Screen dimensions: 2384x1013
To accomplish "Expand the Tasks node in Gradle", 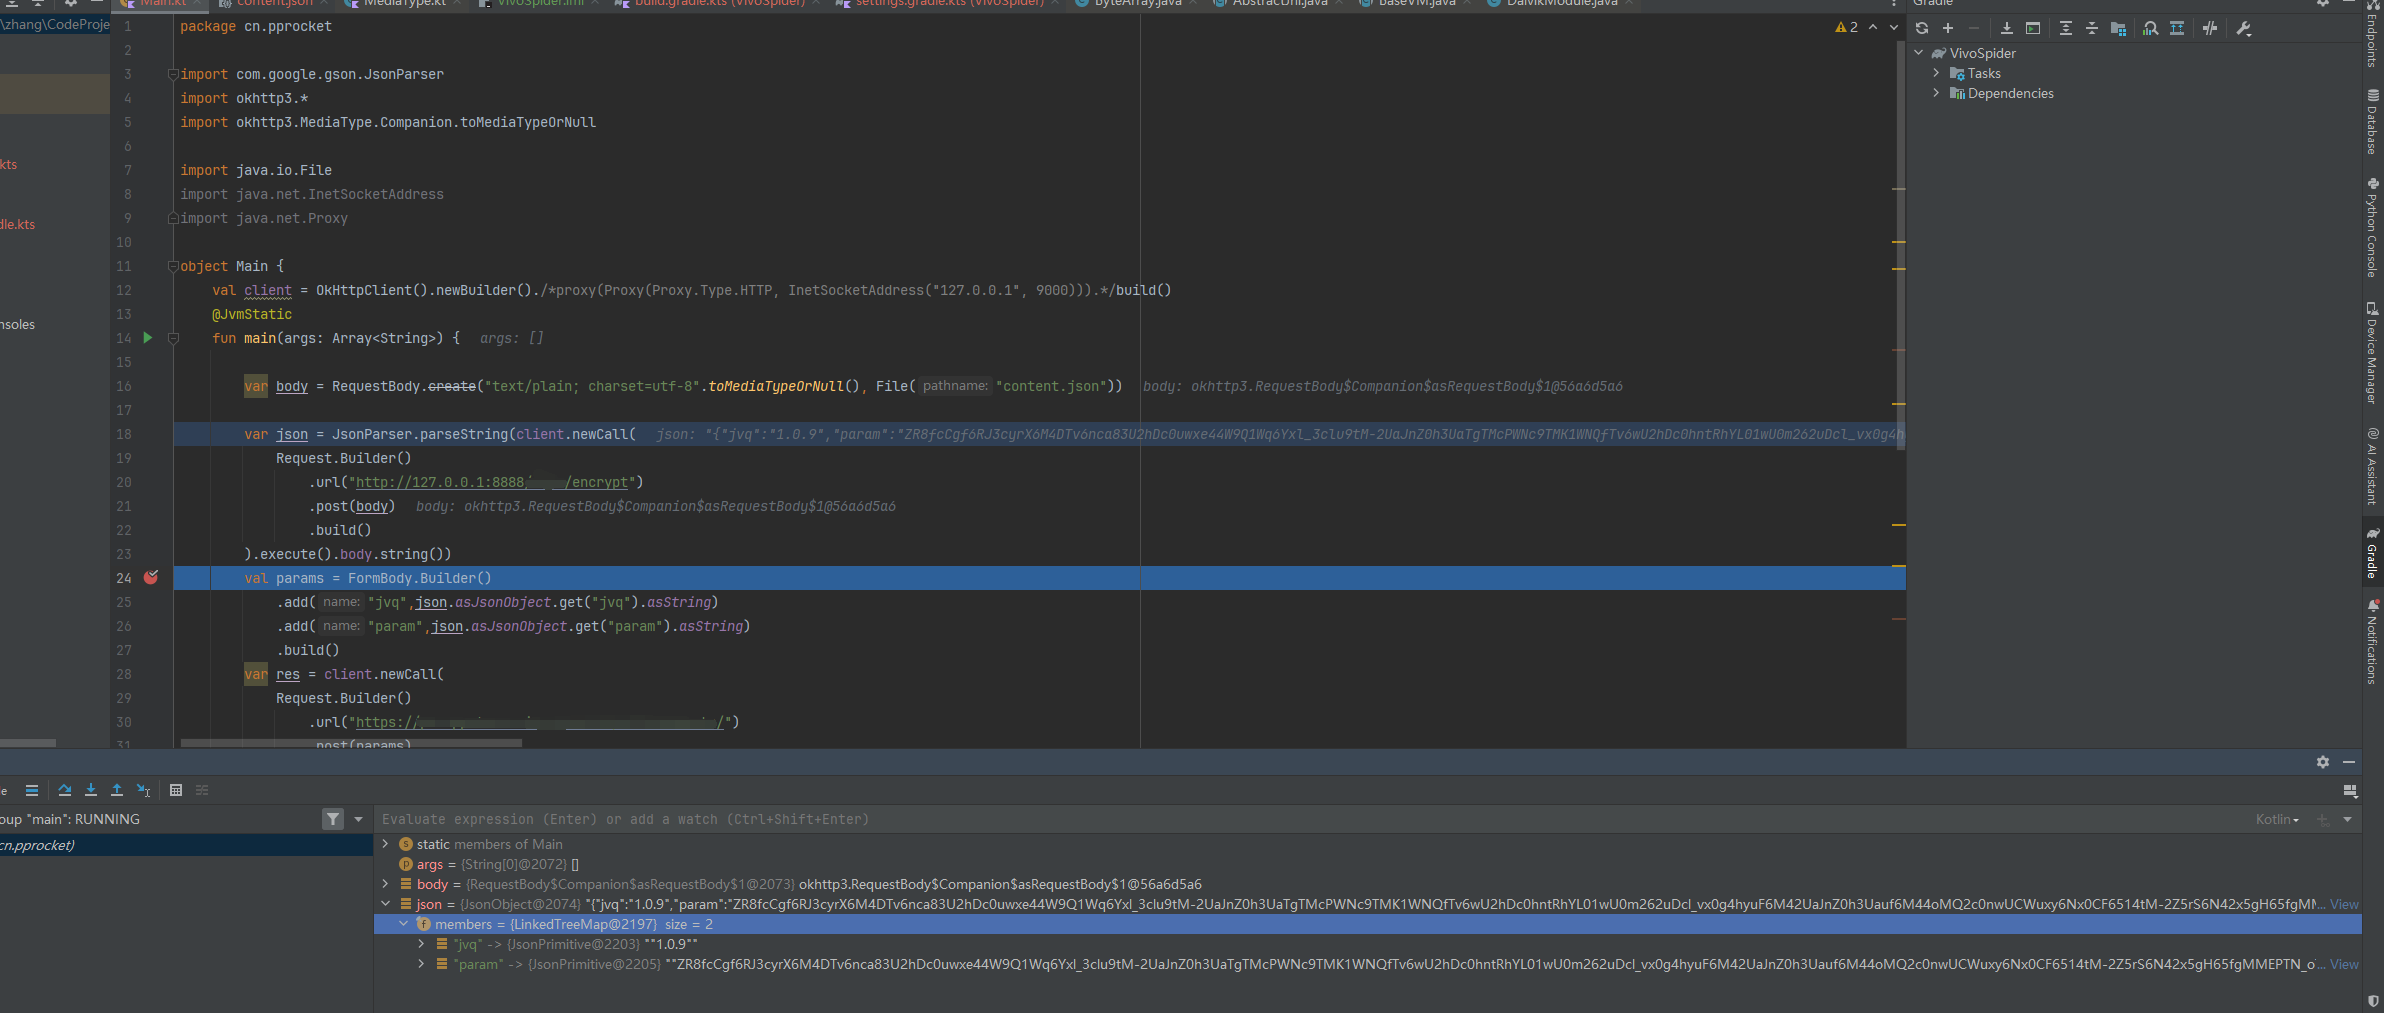I will 1936,73.
